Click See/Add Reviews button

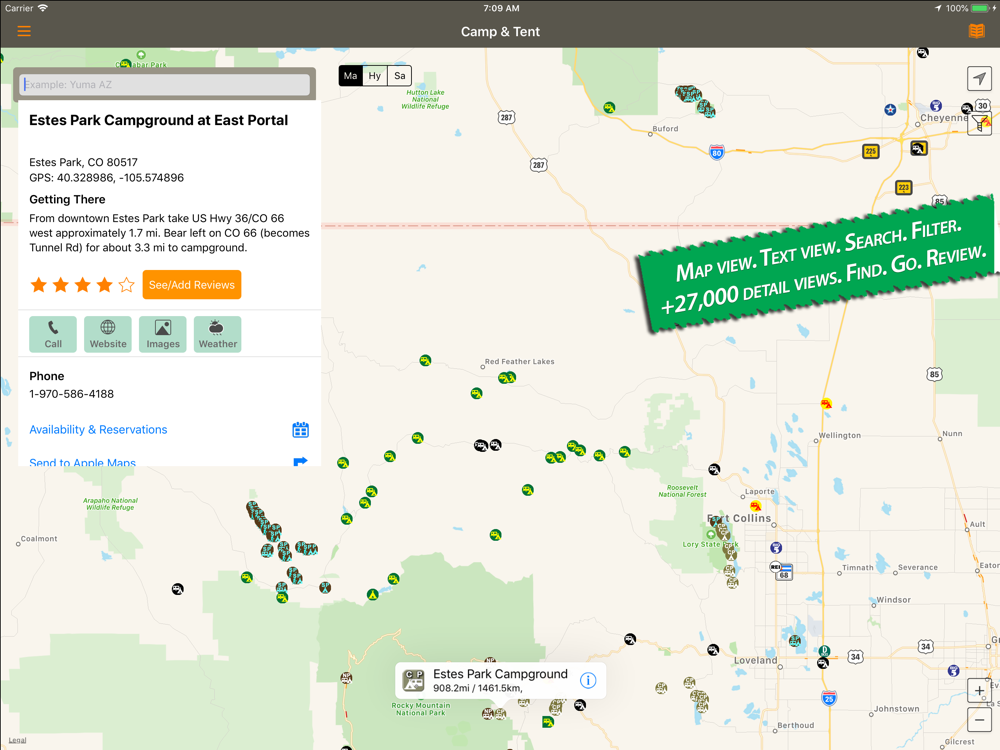(x=192, y=284)
